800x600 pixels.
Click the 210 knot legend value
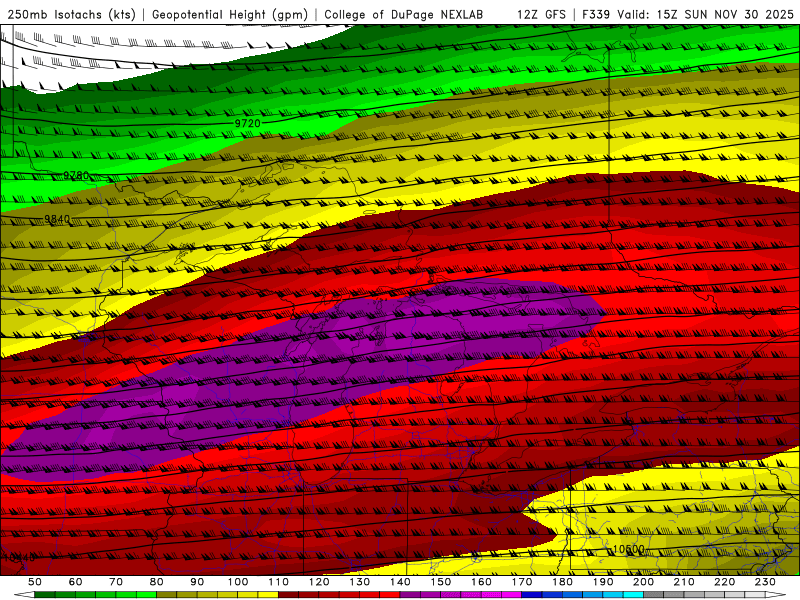[684, 582]
